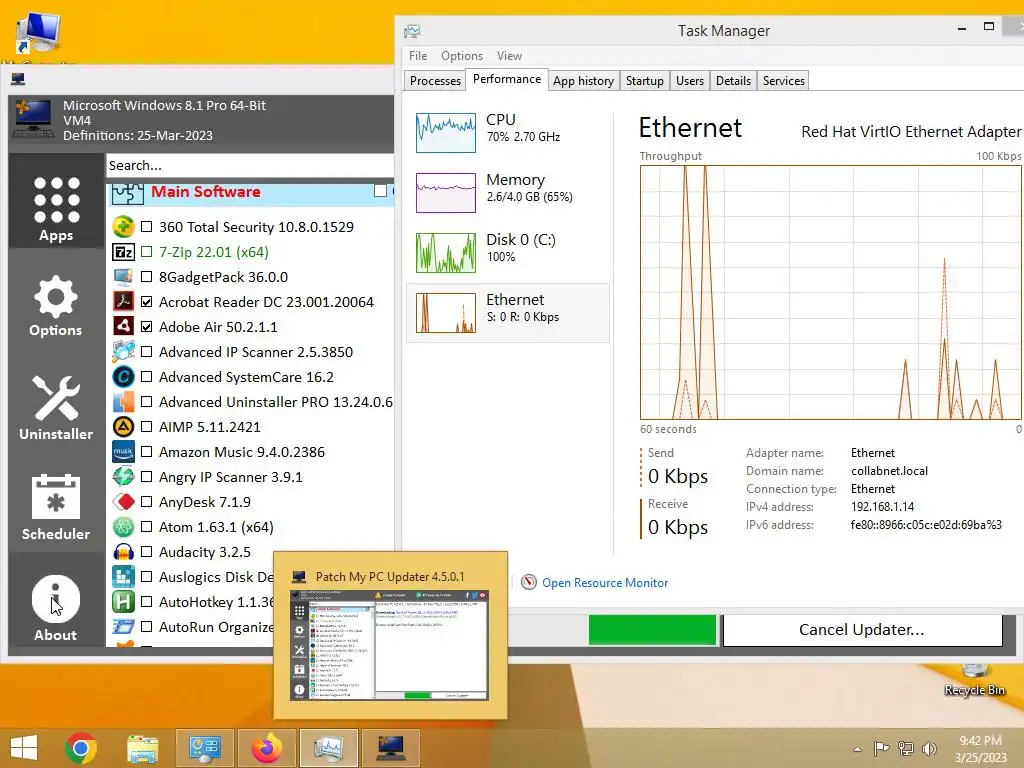The image size is (1024, 768).
Task: Click the Angry IP Scanner icon
Action: pos(123,477)
